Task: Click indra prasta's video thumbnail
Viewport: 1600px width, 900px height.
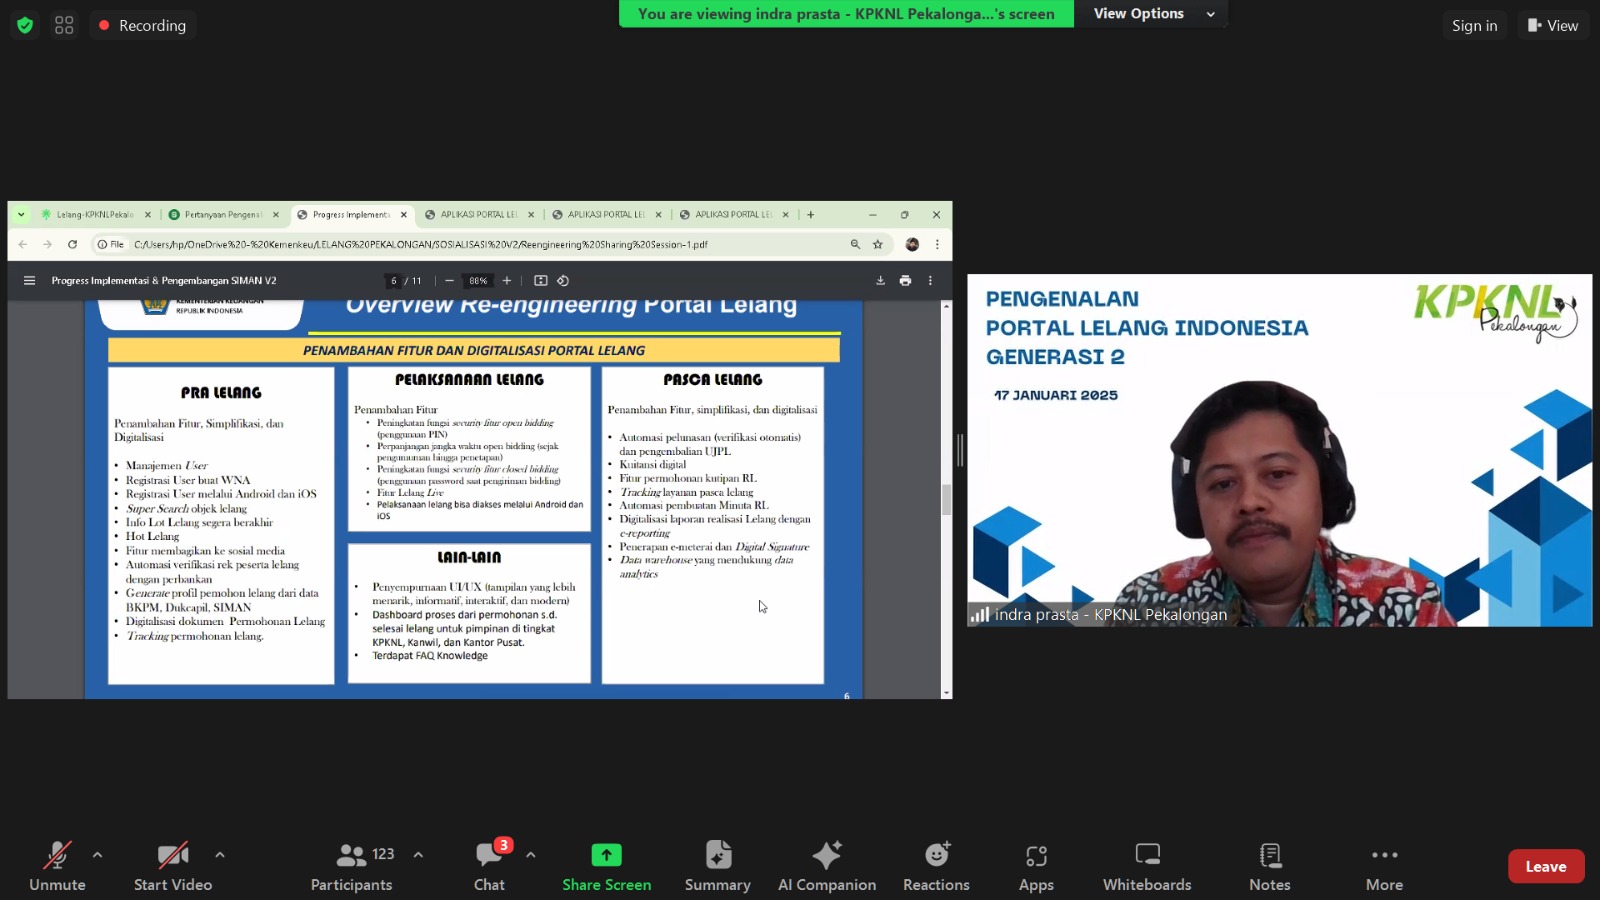Action: (x=1279, y=450)
